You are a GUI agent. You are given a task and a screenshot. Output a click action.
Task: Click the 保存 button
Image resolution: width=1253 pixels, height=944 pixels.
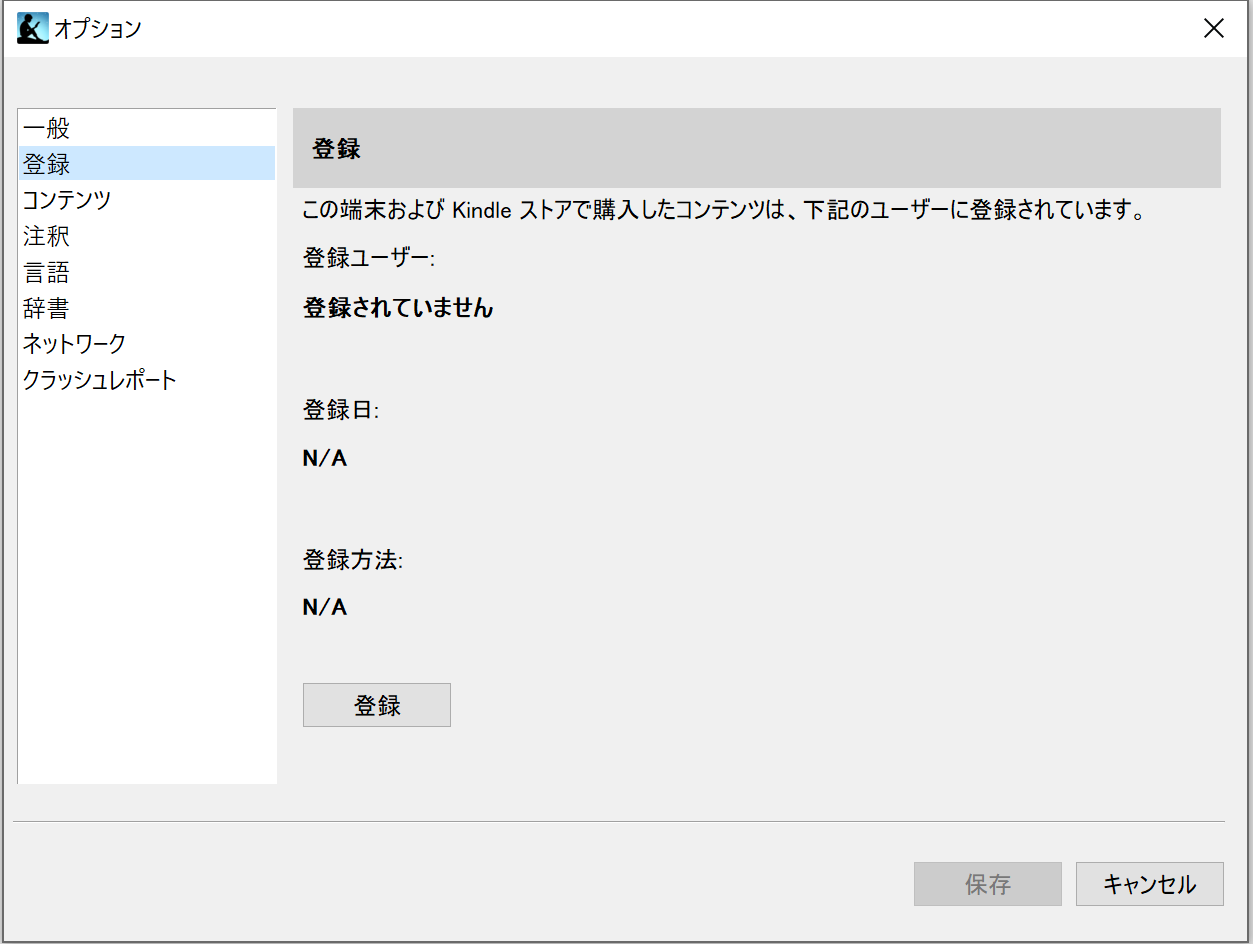[987, 884]
